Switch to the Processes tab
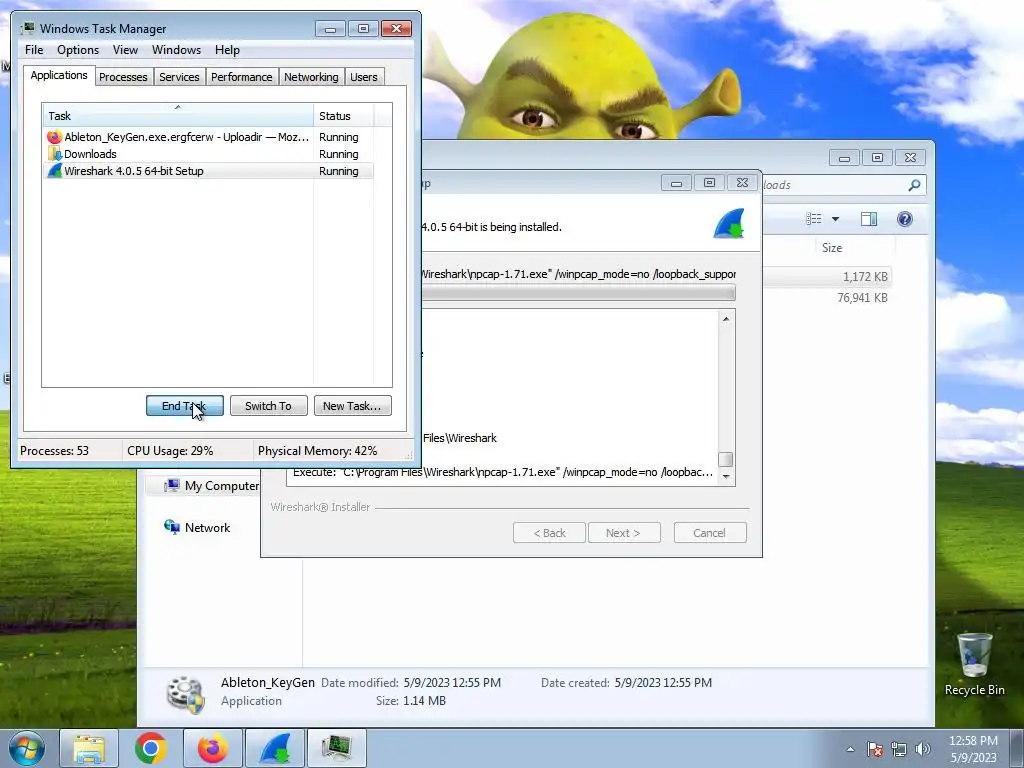1024x768 pixels. click(123, 77)
